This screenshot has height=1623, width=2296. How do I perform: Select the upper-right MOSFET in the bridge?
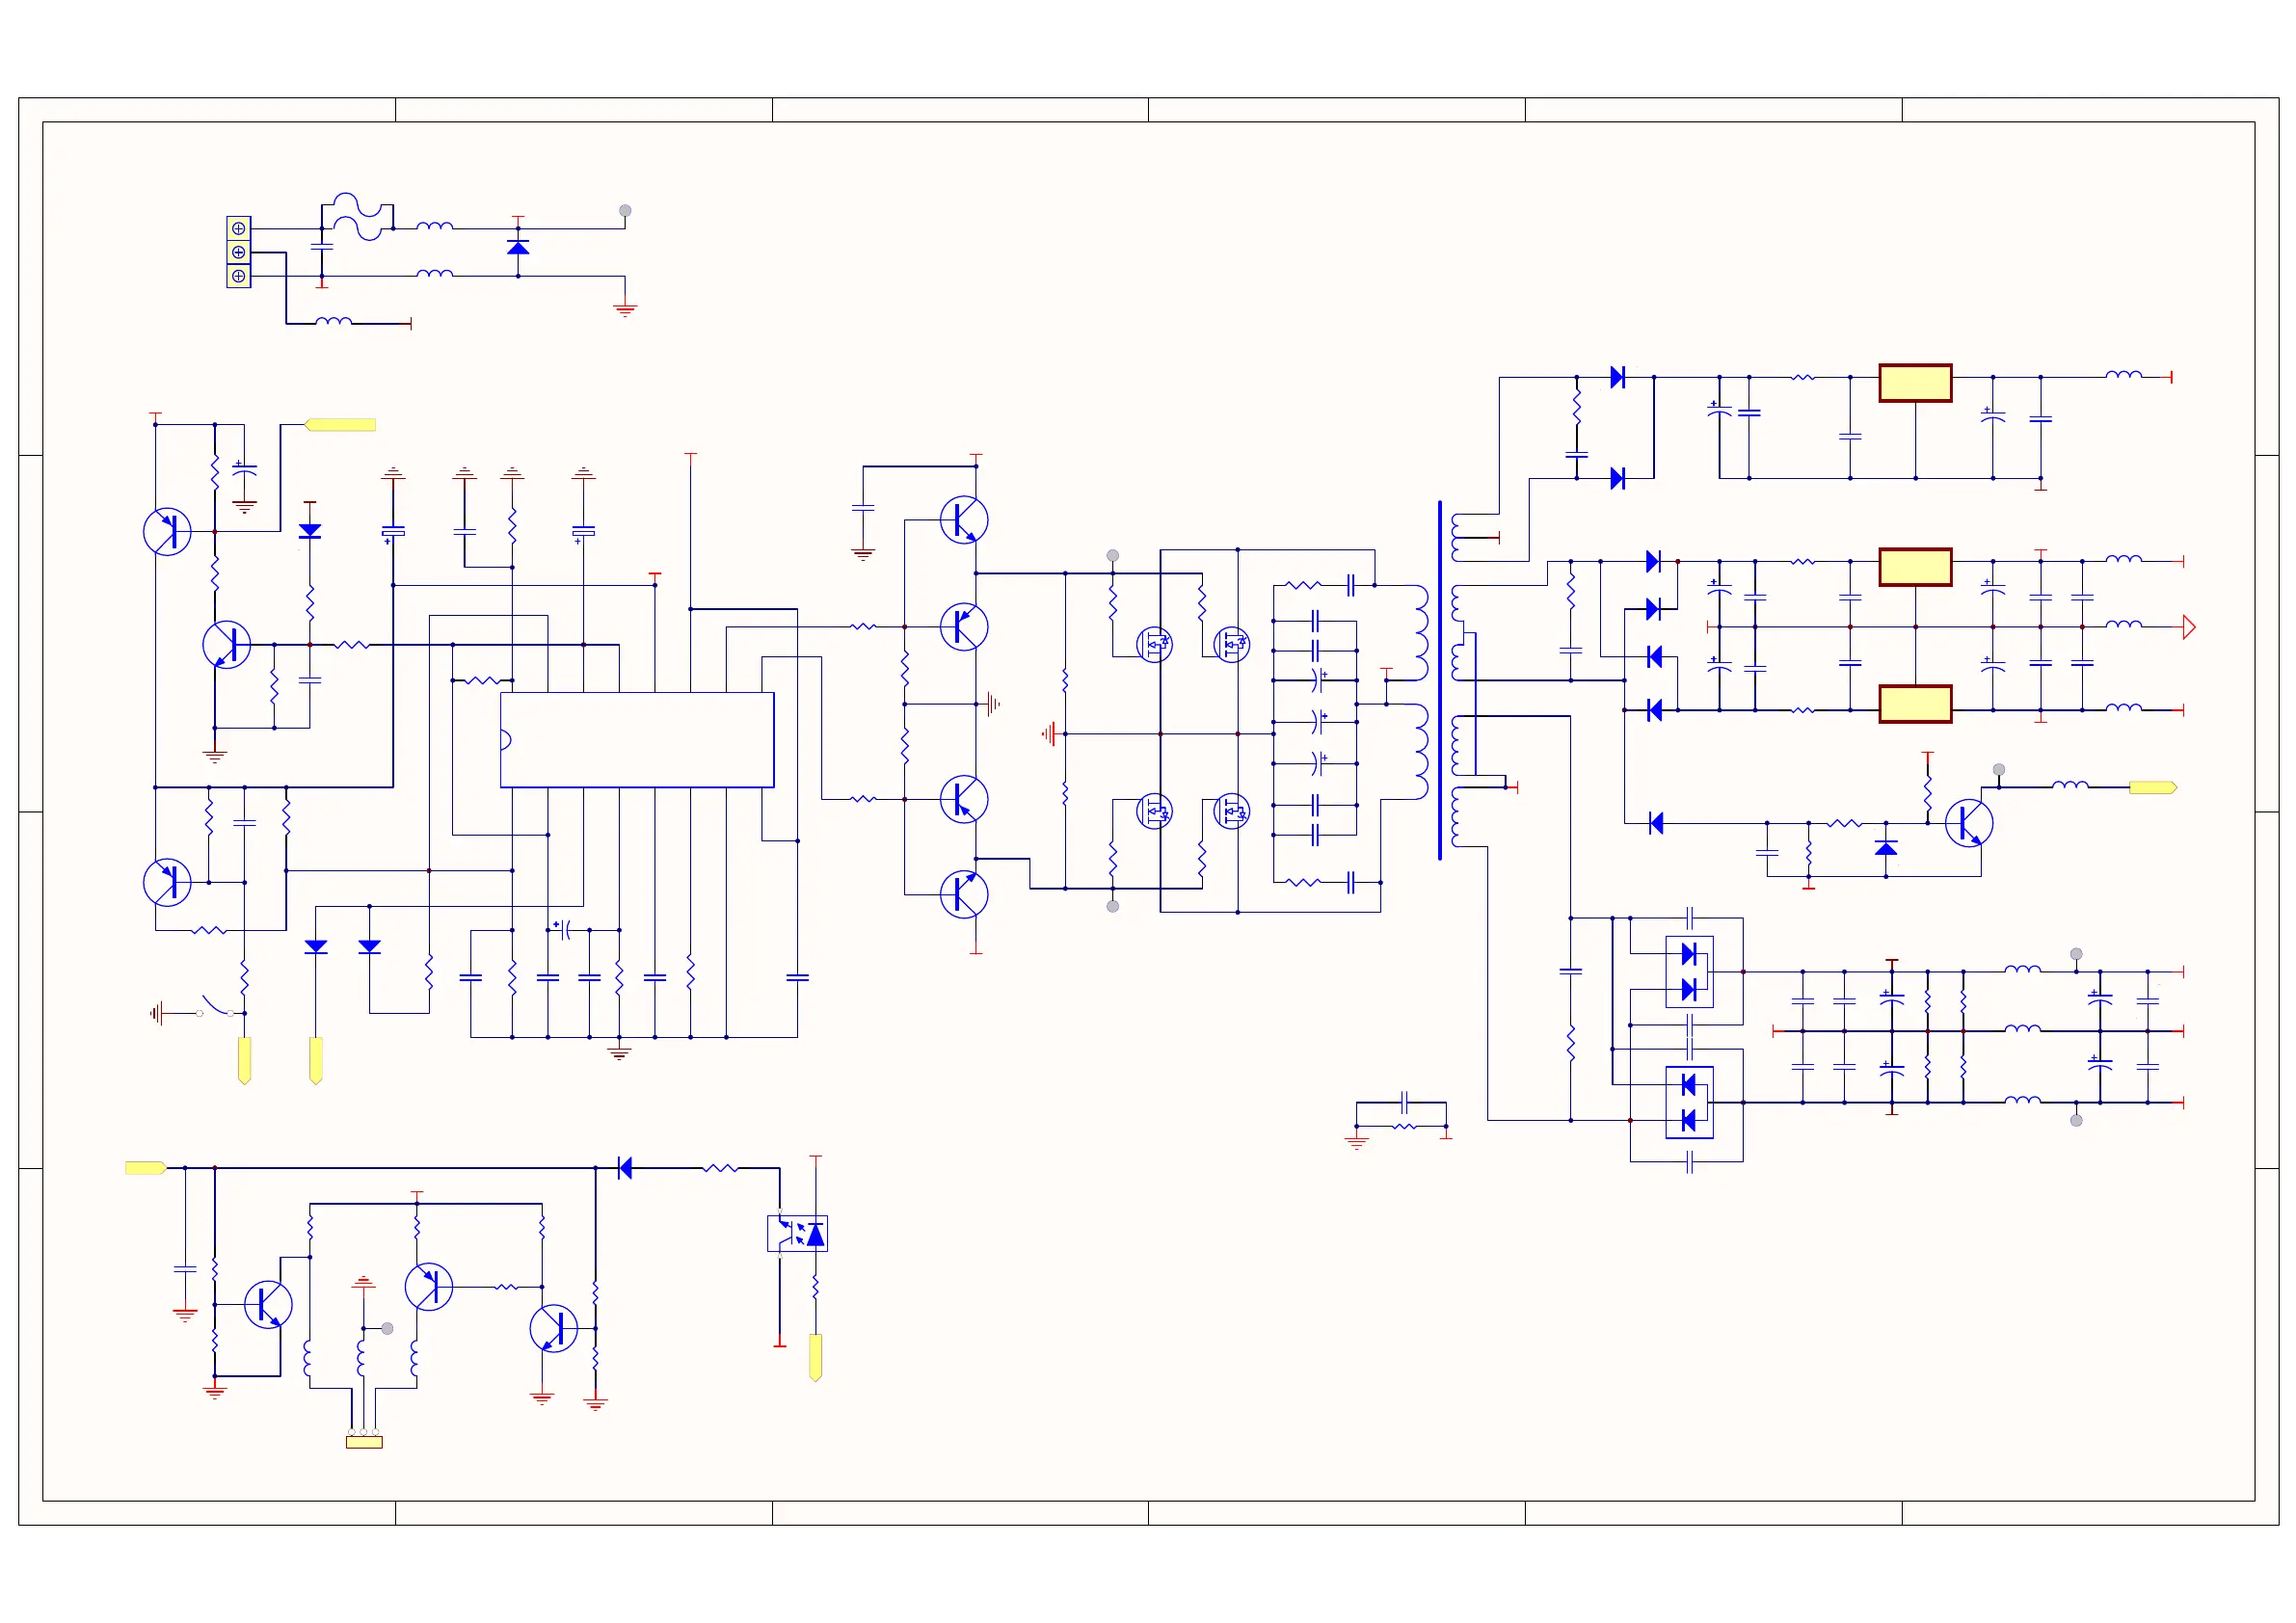coord(1232,644)
